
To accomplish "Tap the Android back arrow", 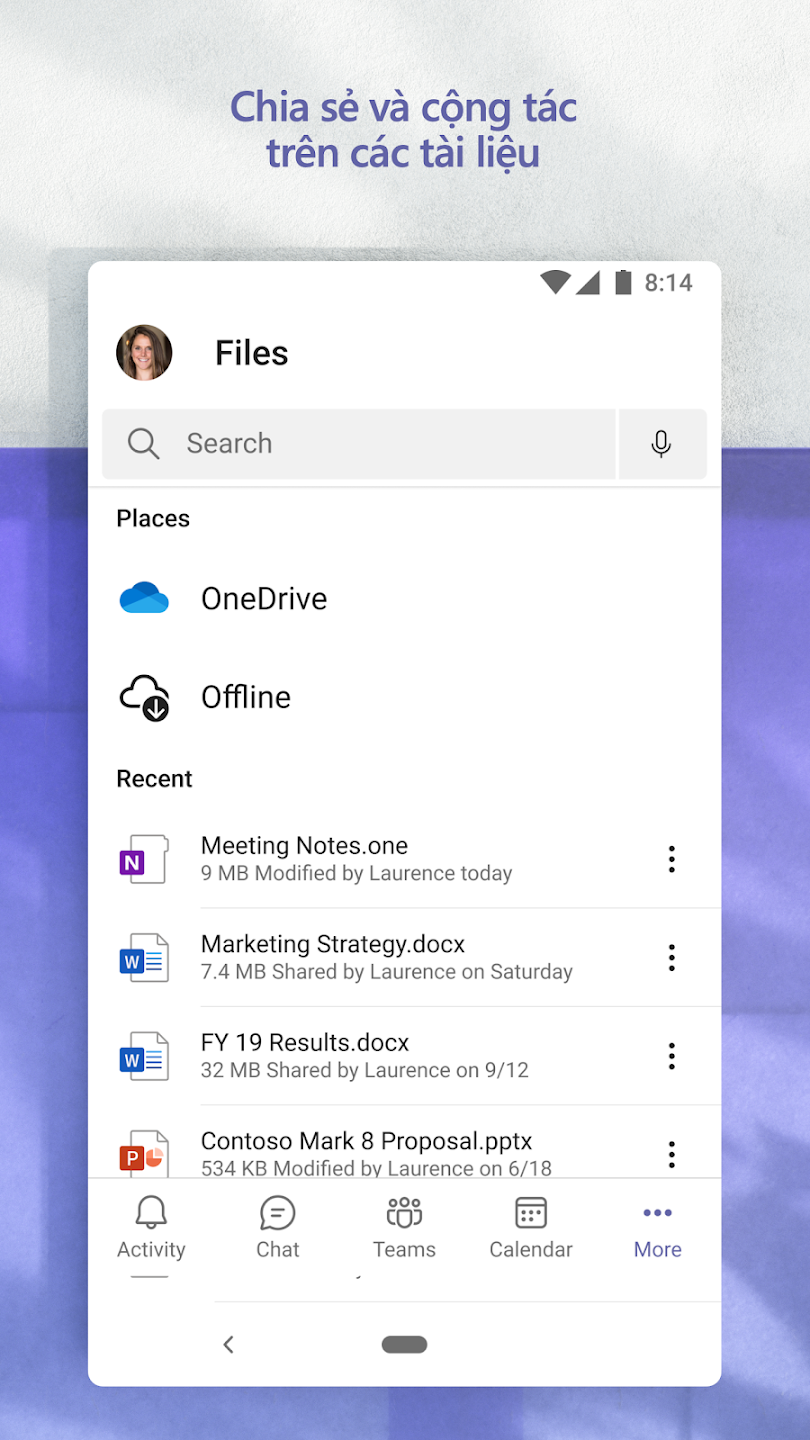I will [228, 1345].
